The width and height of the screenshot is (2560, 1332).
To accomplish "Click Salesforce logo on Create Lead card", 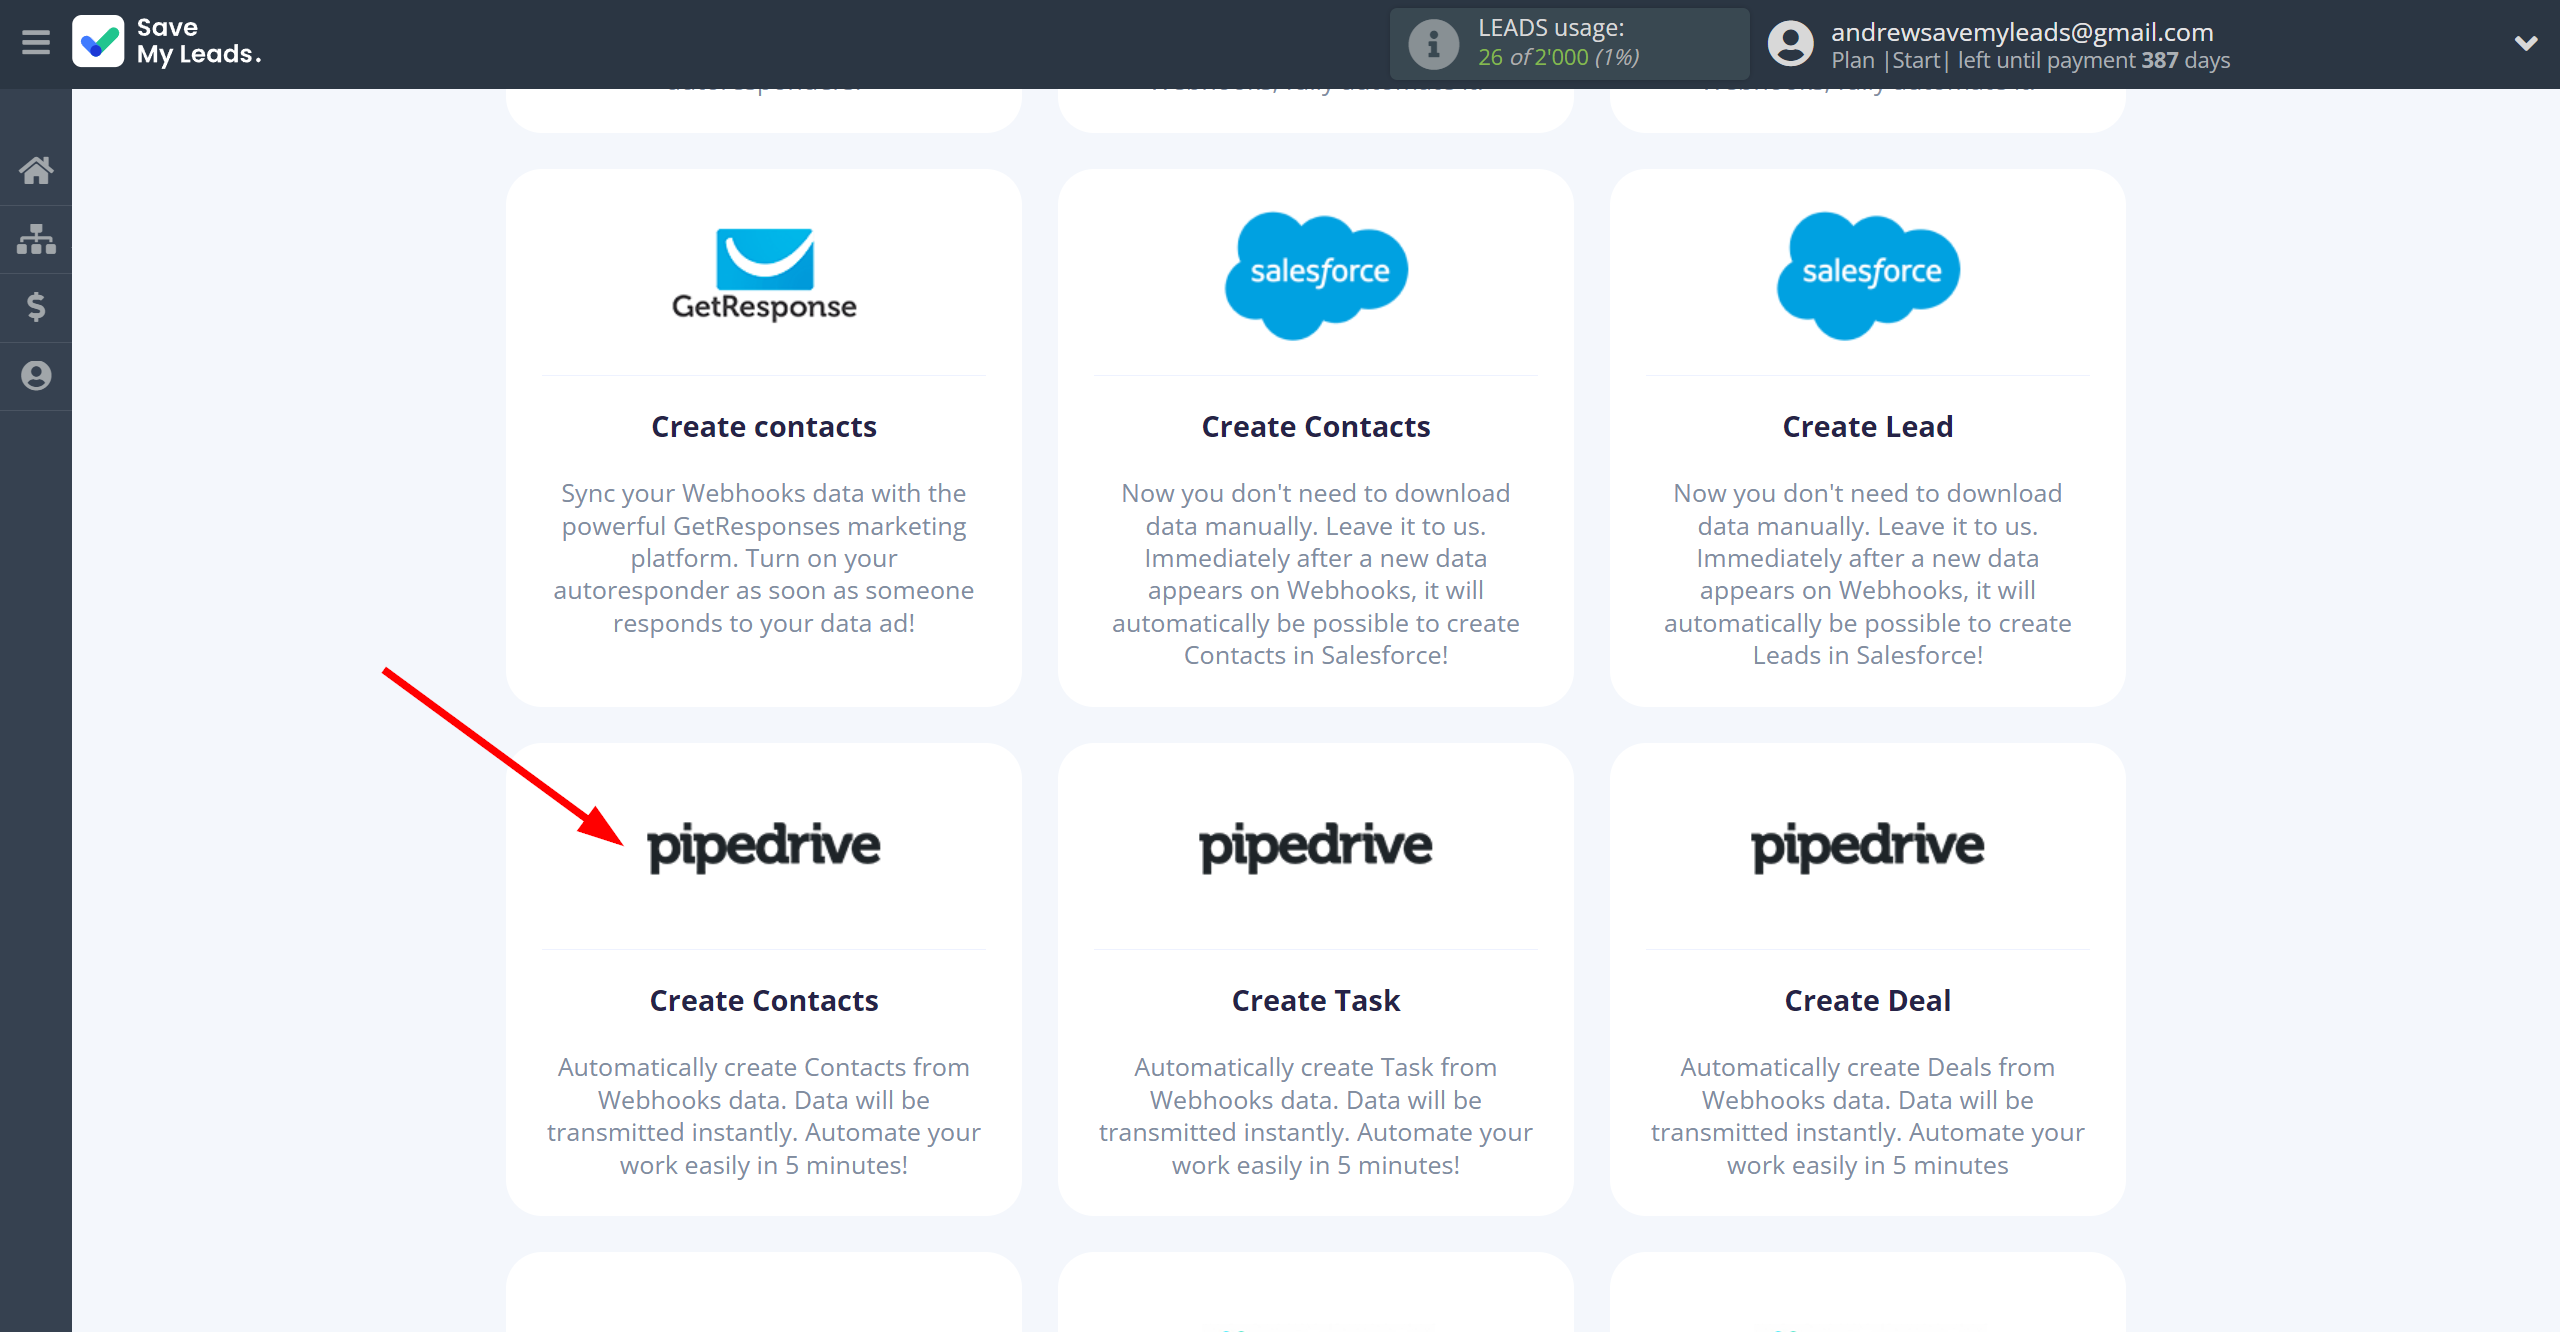I will coord(1868,275).
